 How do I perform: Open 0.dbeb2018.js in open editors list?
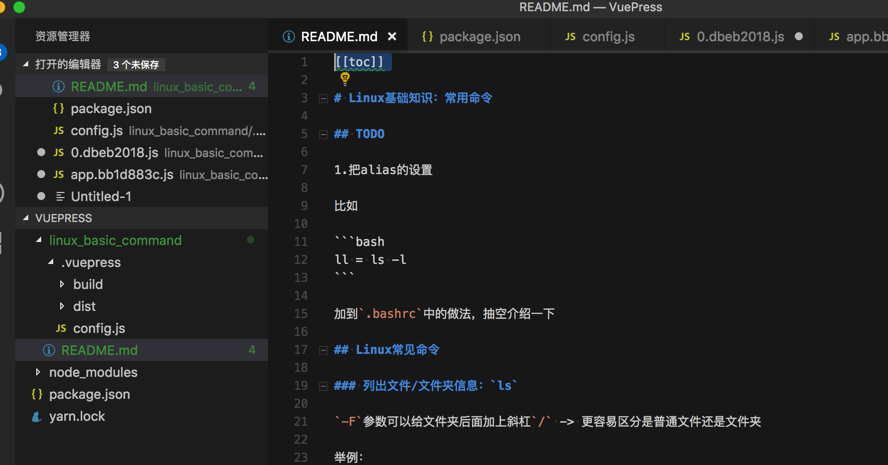point(142,153)
